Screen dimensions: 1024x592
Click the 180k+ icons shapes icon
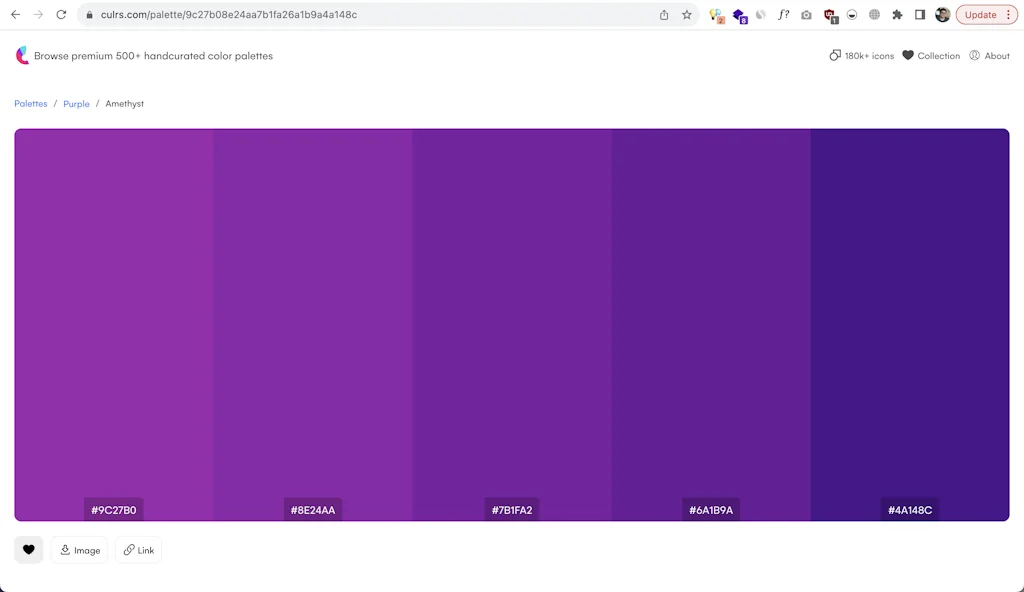836,55
